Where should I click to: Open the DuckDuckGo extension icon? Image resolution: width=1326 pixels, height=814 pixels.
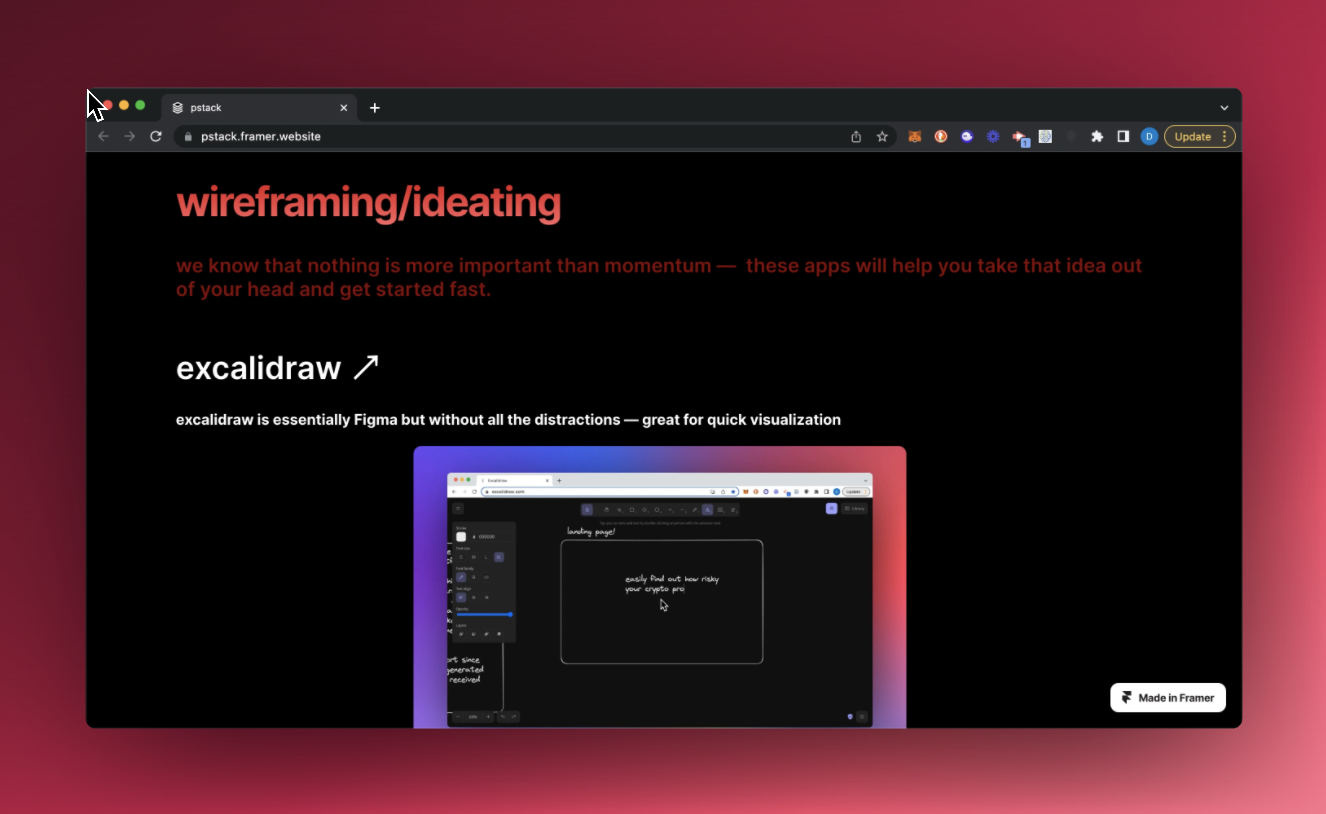tap(941, 137)
